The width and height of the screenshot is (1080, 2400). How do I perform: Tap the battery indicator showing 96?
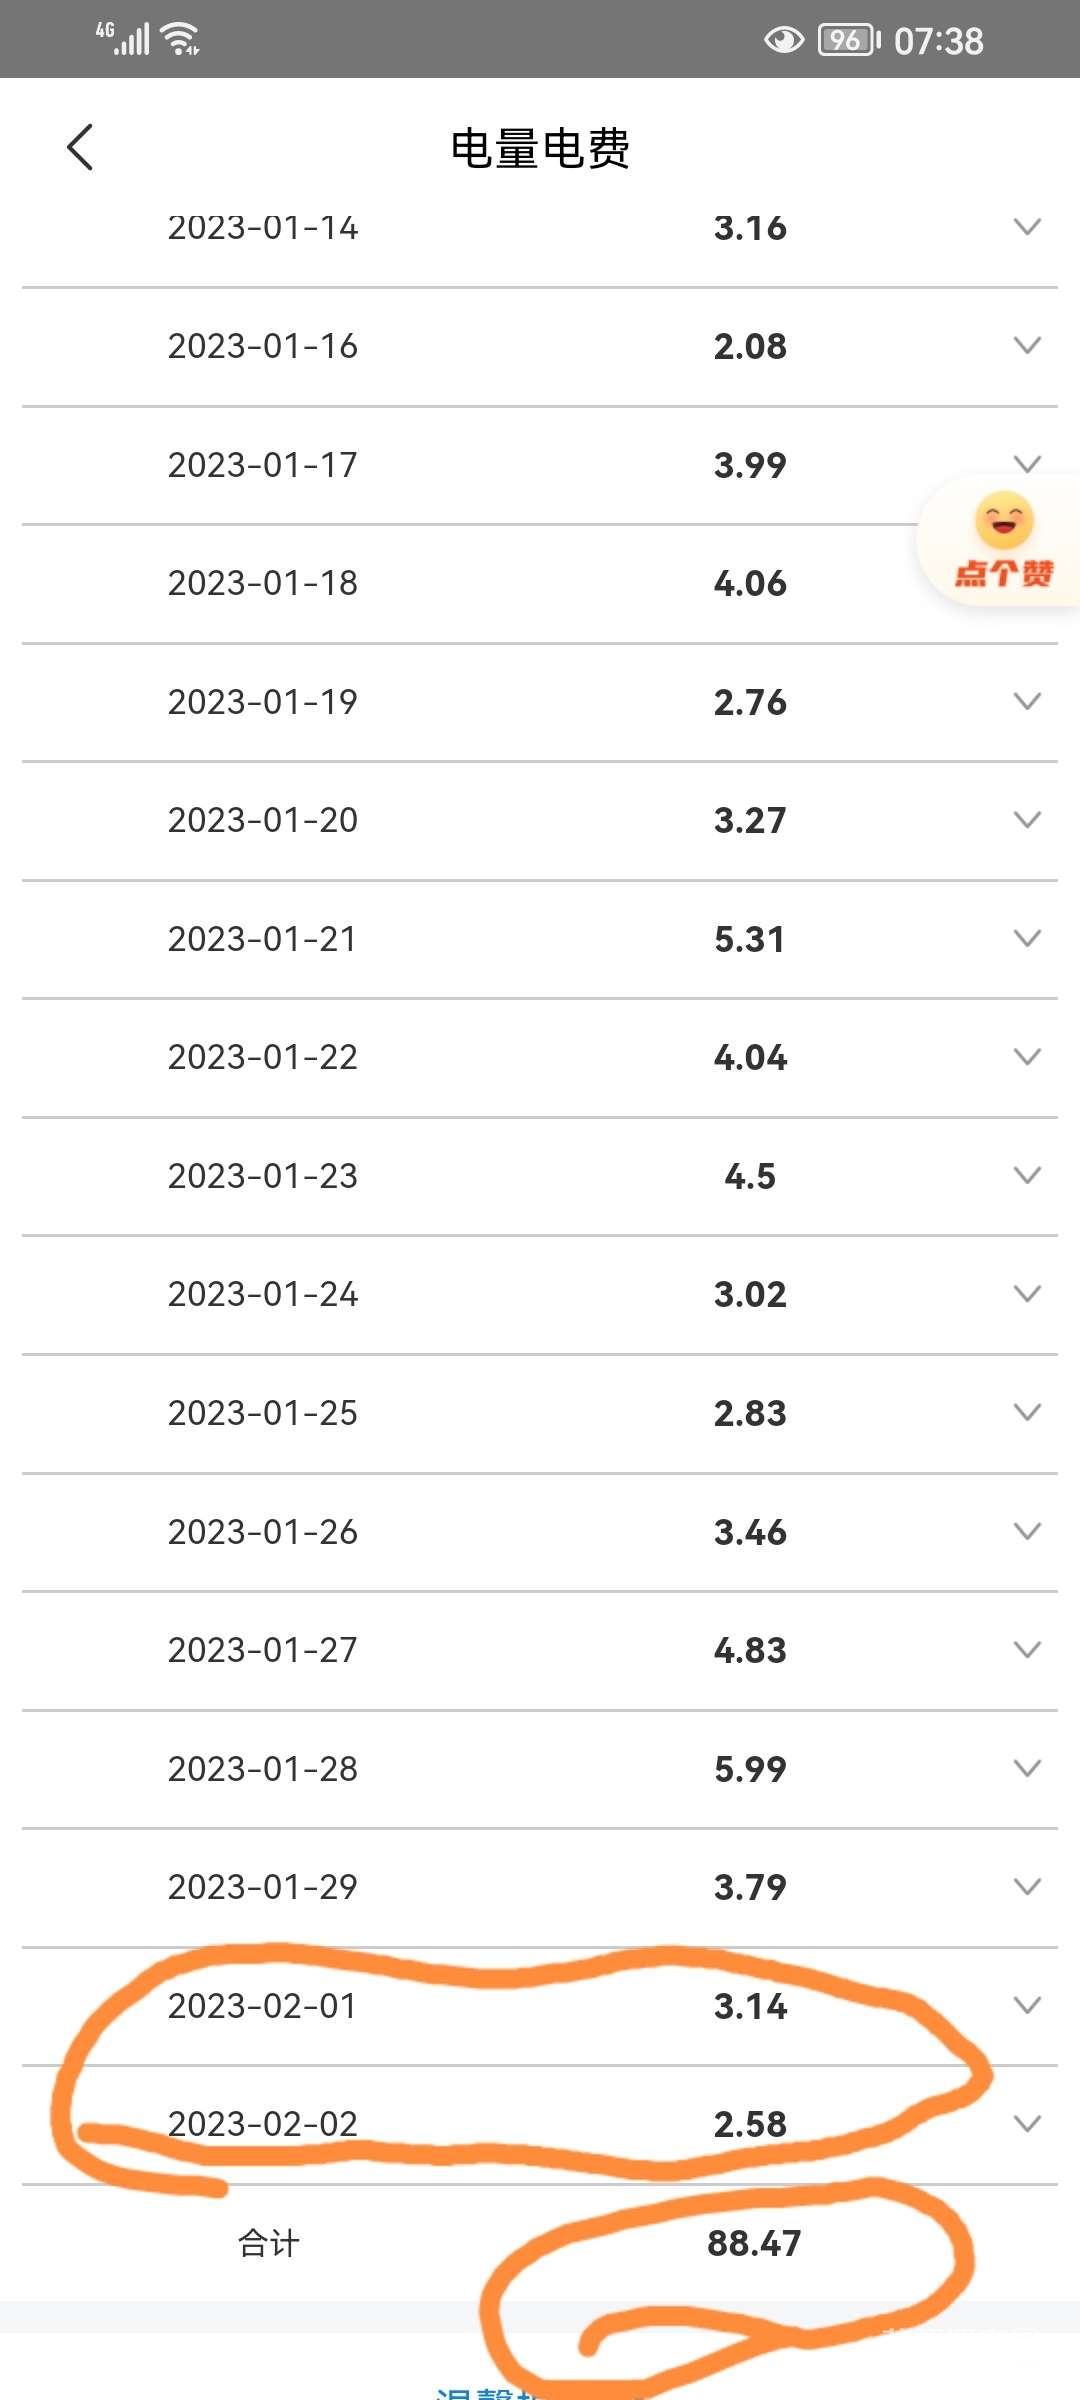tap(848, 40)
